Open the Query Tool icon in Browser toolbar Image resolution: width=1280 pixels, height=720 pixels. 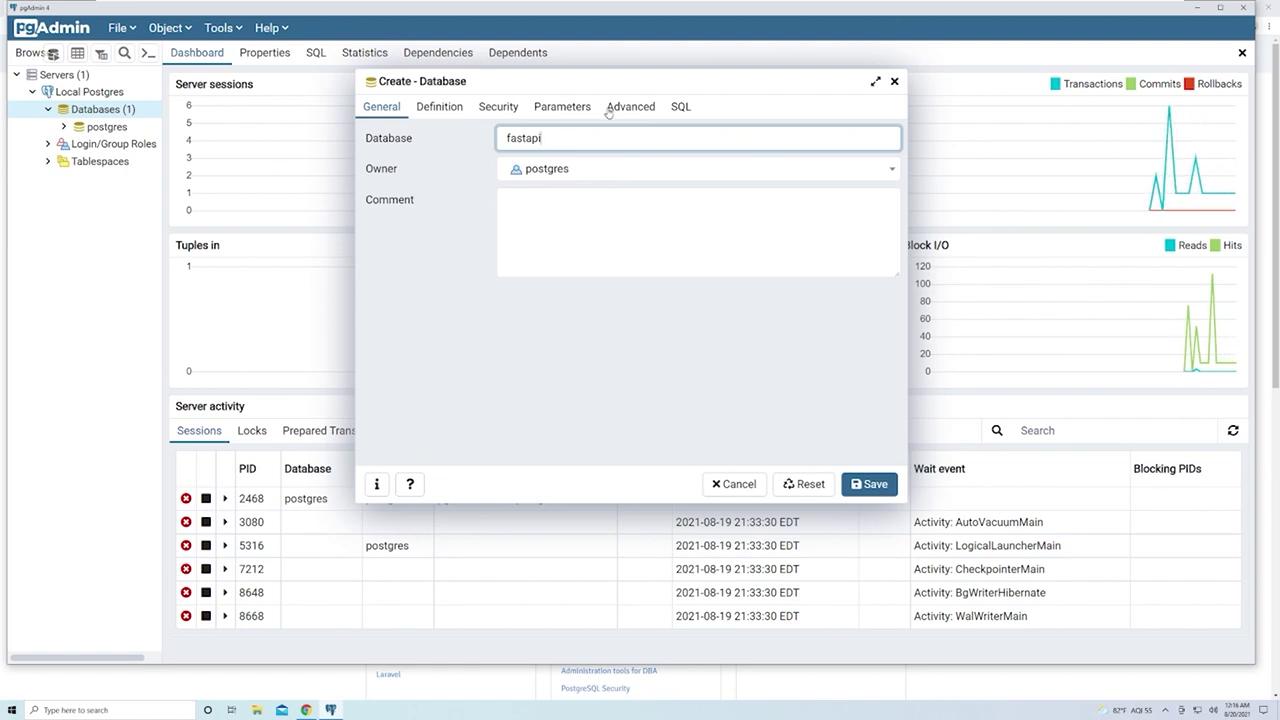(53, 53)
